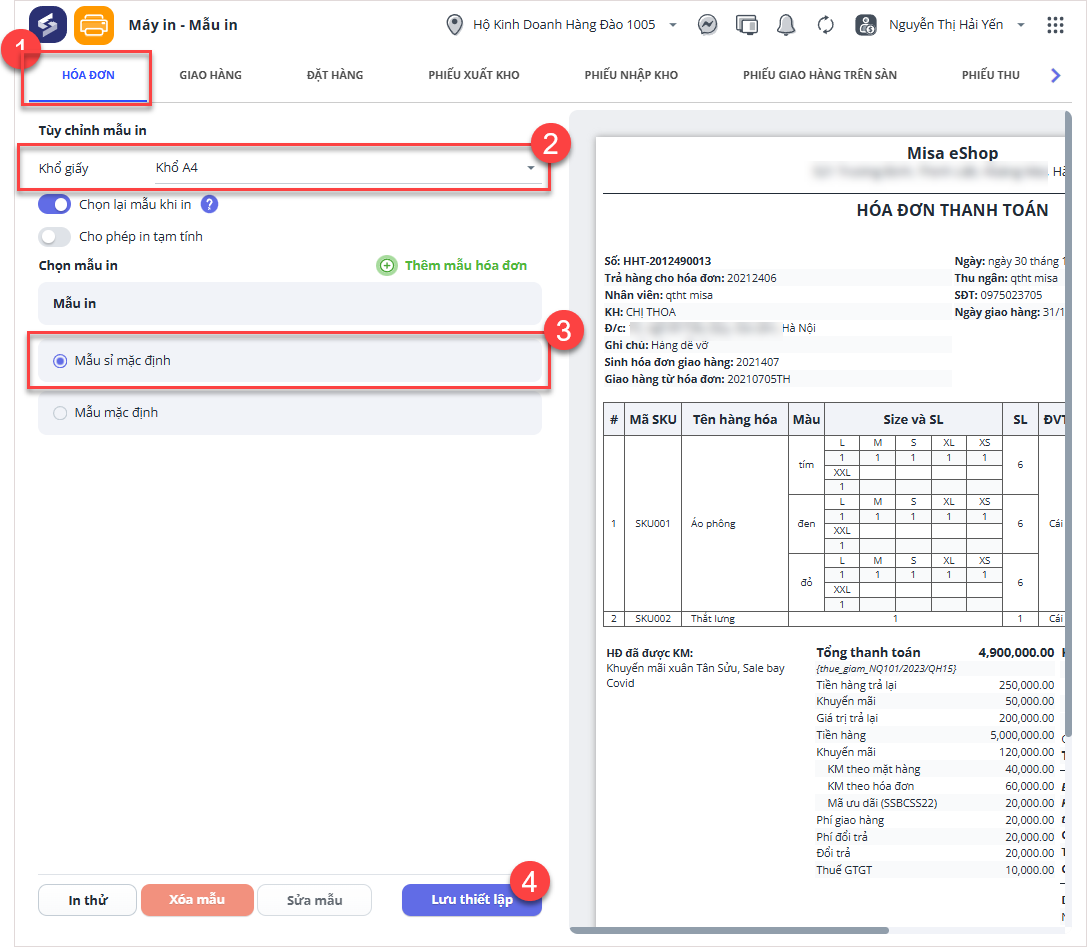The width and height of the screenshot is (1087, 947).
Task: Click the Mã ưu đãi (SSBCSS22) row
Action: pyautogui.click(x=935, y=803)
